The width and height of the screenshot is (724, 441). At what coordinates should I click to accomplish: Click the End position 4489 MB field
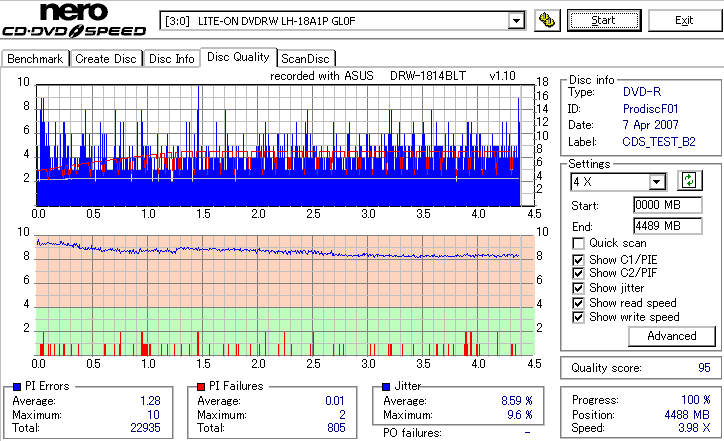668,226
